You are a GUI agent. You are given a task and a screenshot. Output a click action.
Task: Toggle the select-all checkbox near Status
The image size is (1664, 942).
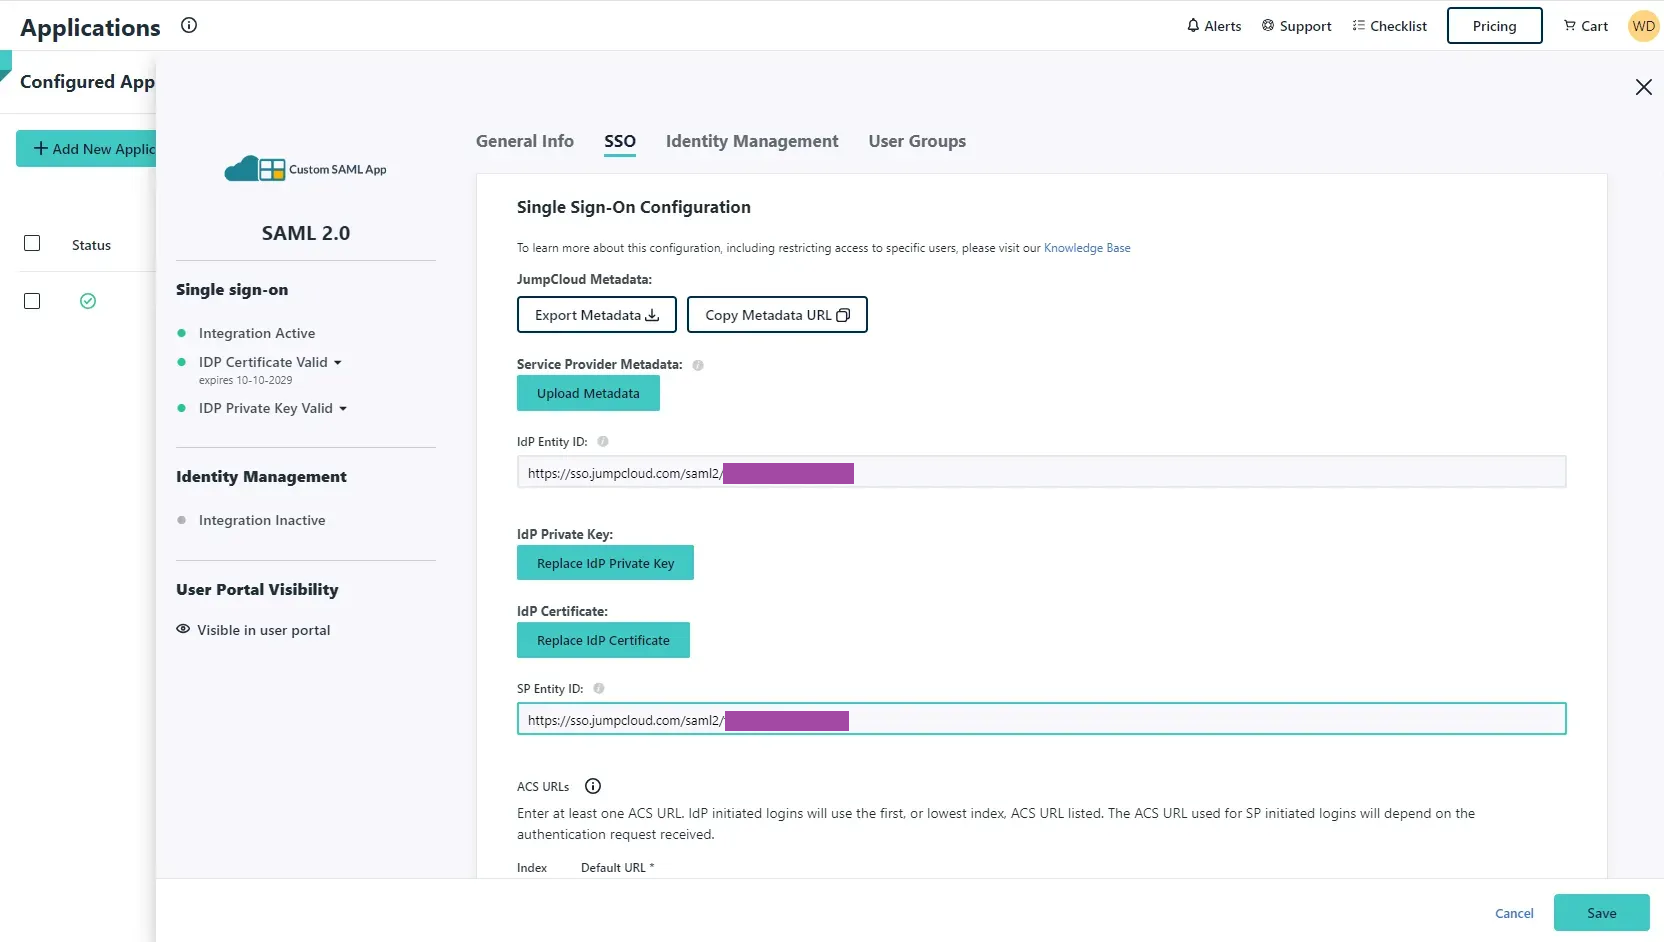pos(32,243)
